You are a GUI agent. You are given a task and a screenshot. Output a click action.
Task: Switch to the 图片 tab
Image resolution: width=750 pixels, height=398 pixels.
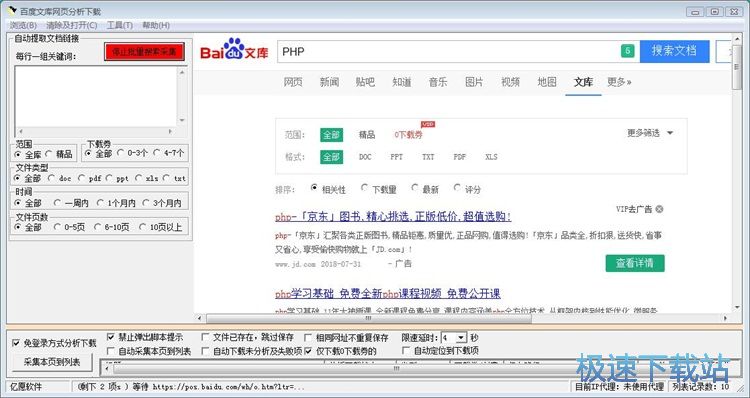tap(474, 82)
